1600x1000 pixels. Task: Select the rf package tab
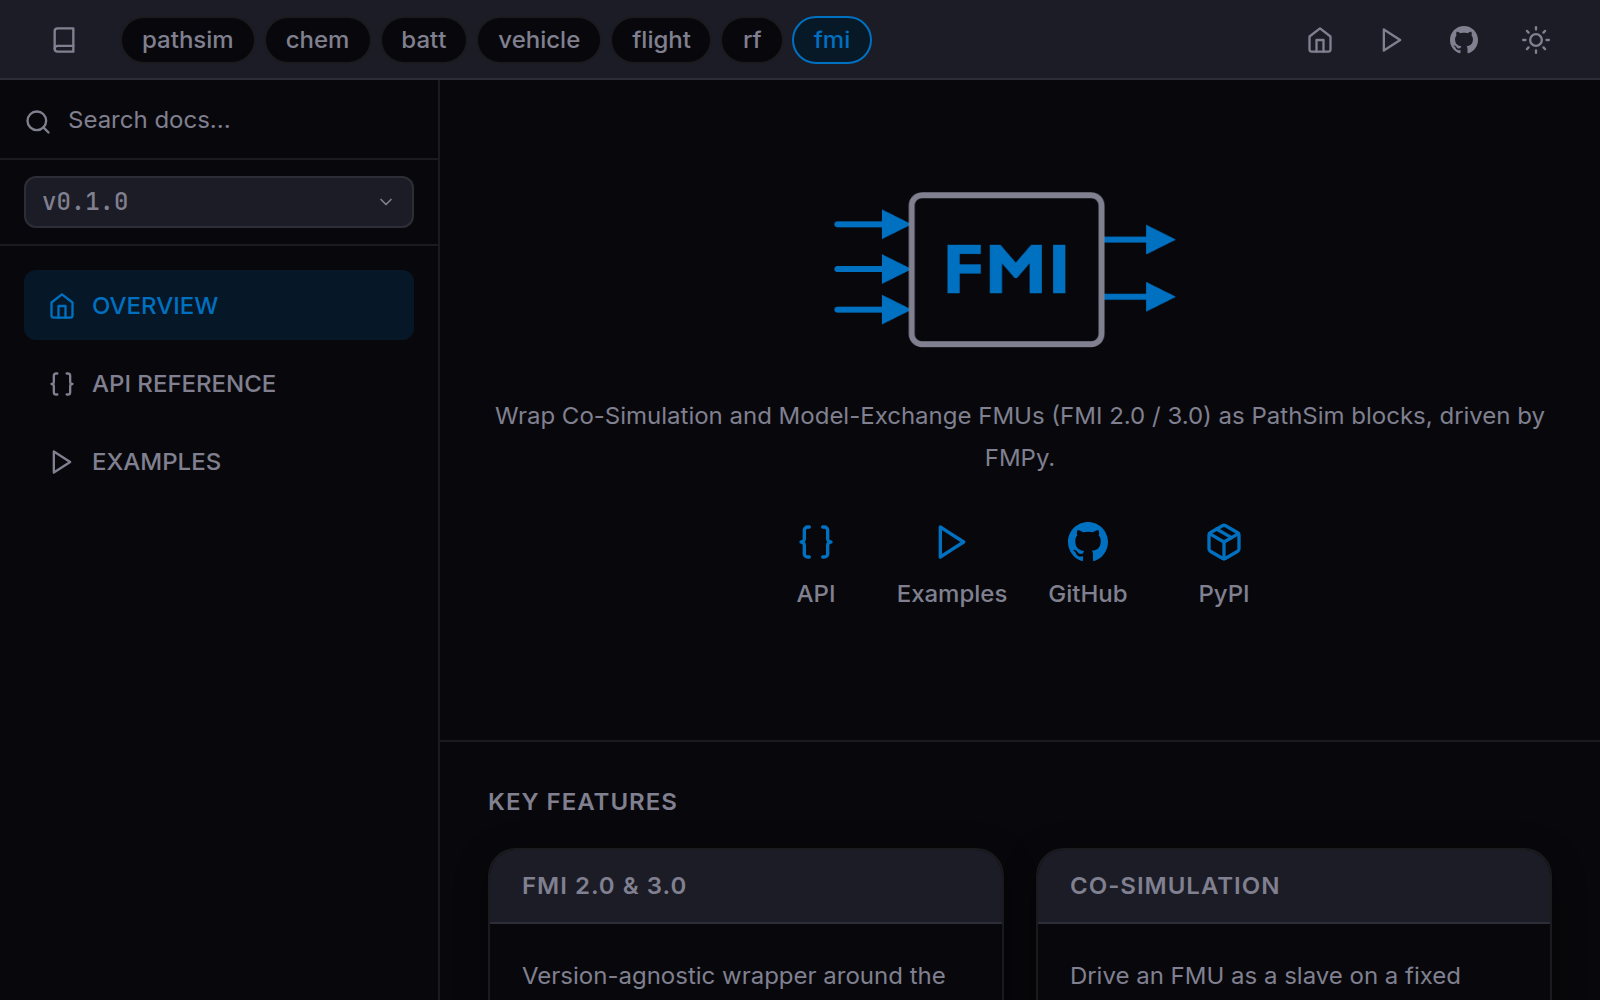pos(752,40)
